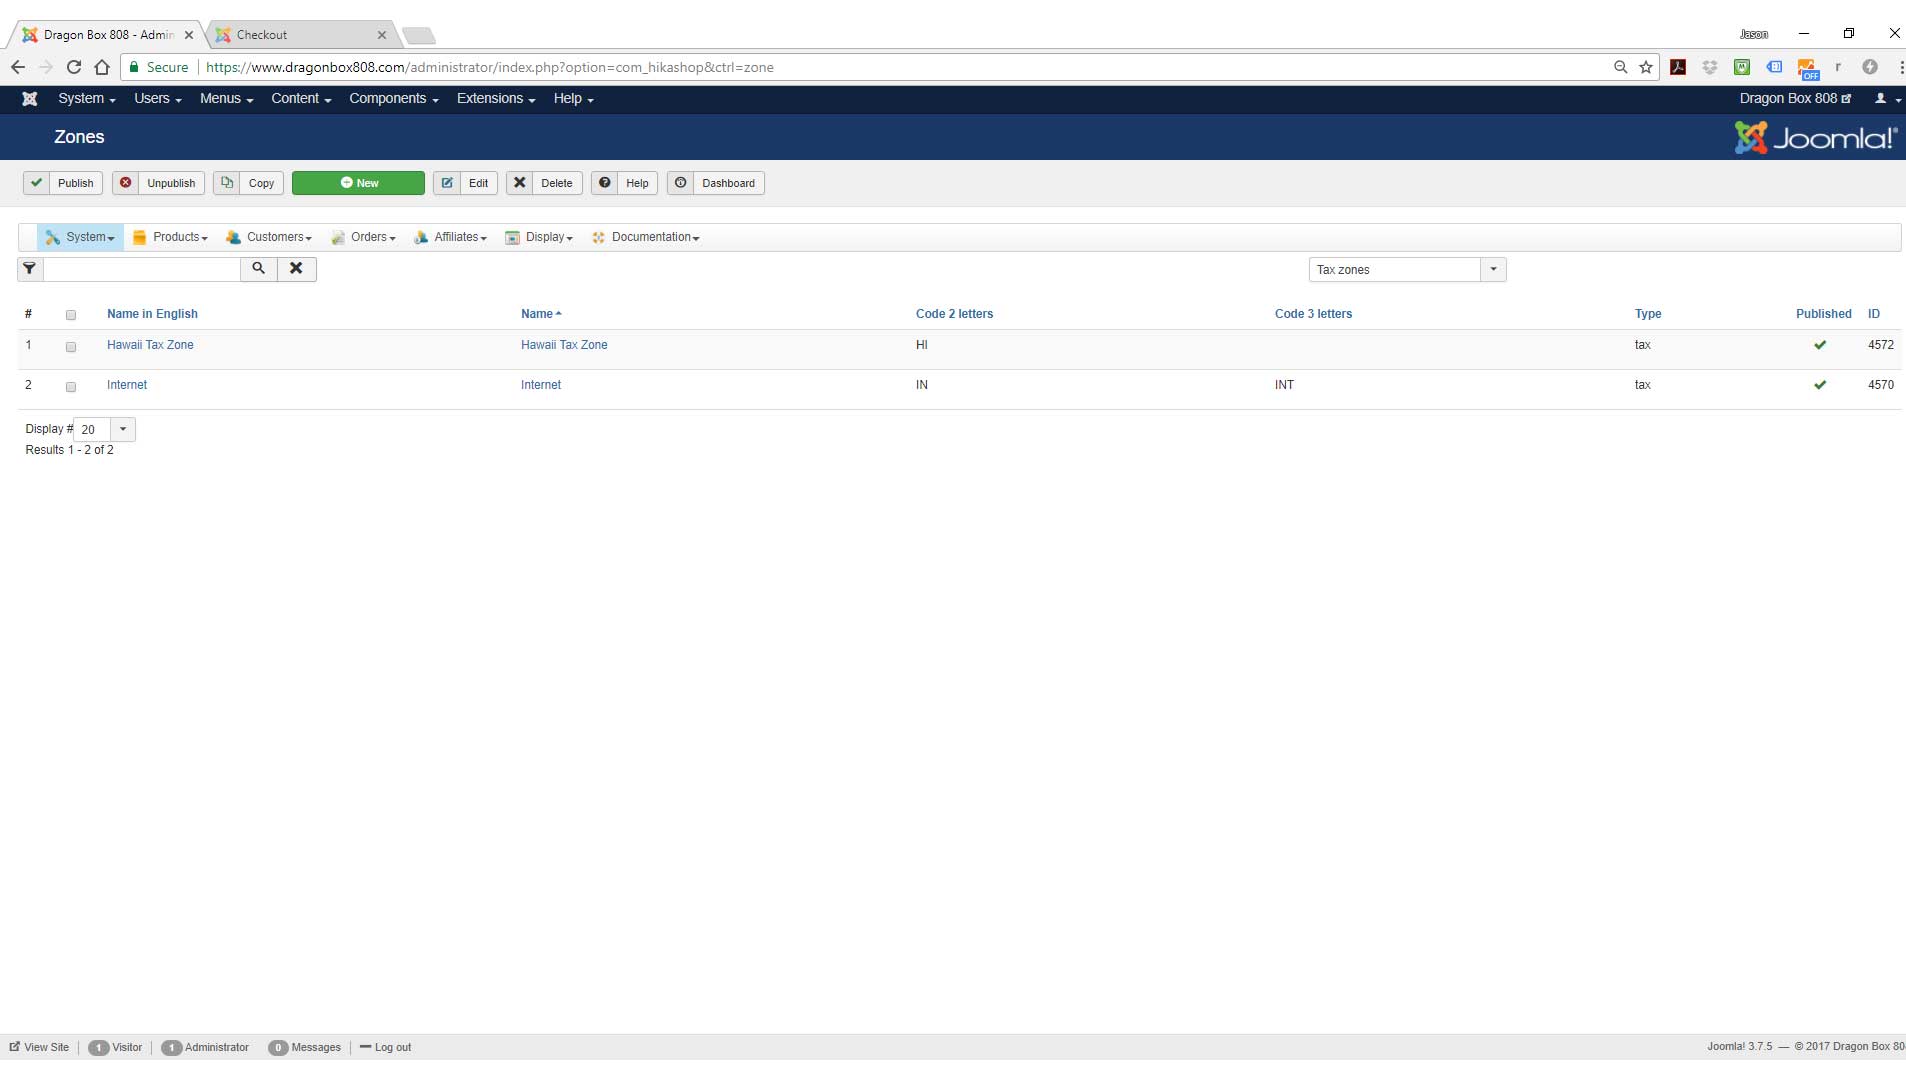Open Internet link in Name column
This screenshot has width=1906, height=1080.
click(541, 385)
